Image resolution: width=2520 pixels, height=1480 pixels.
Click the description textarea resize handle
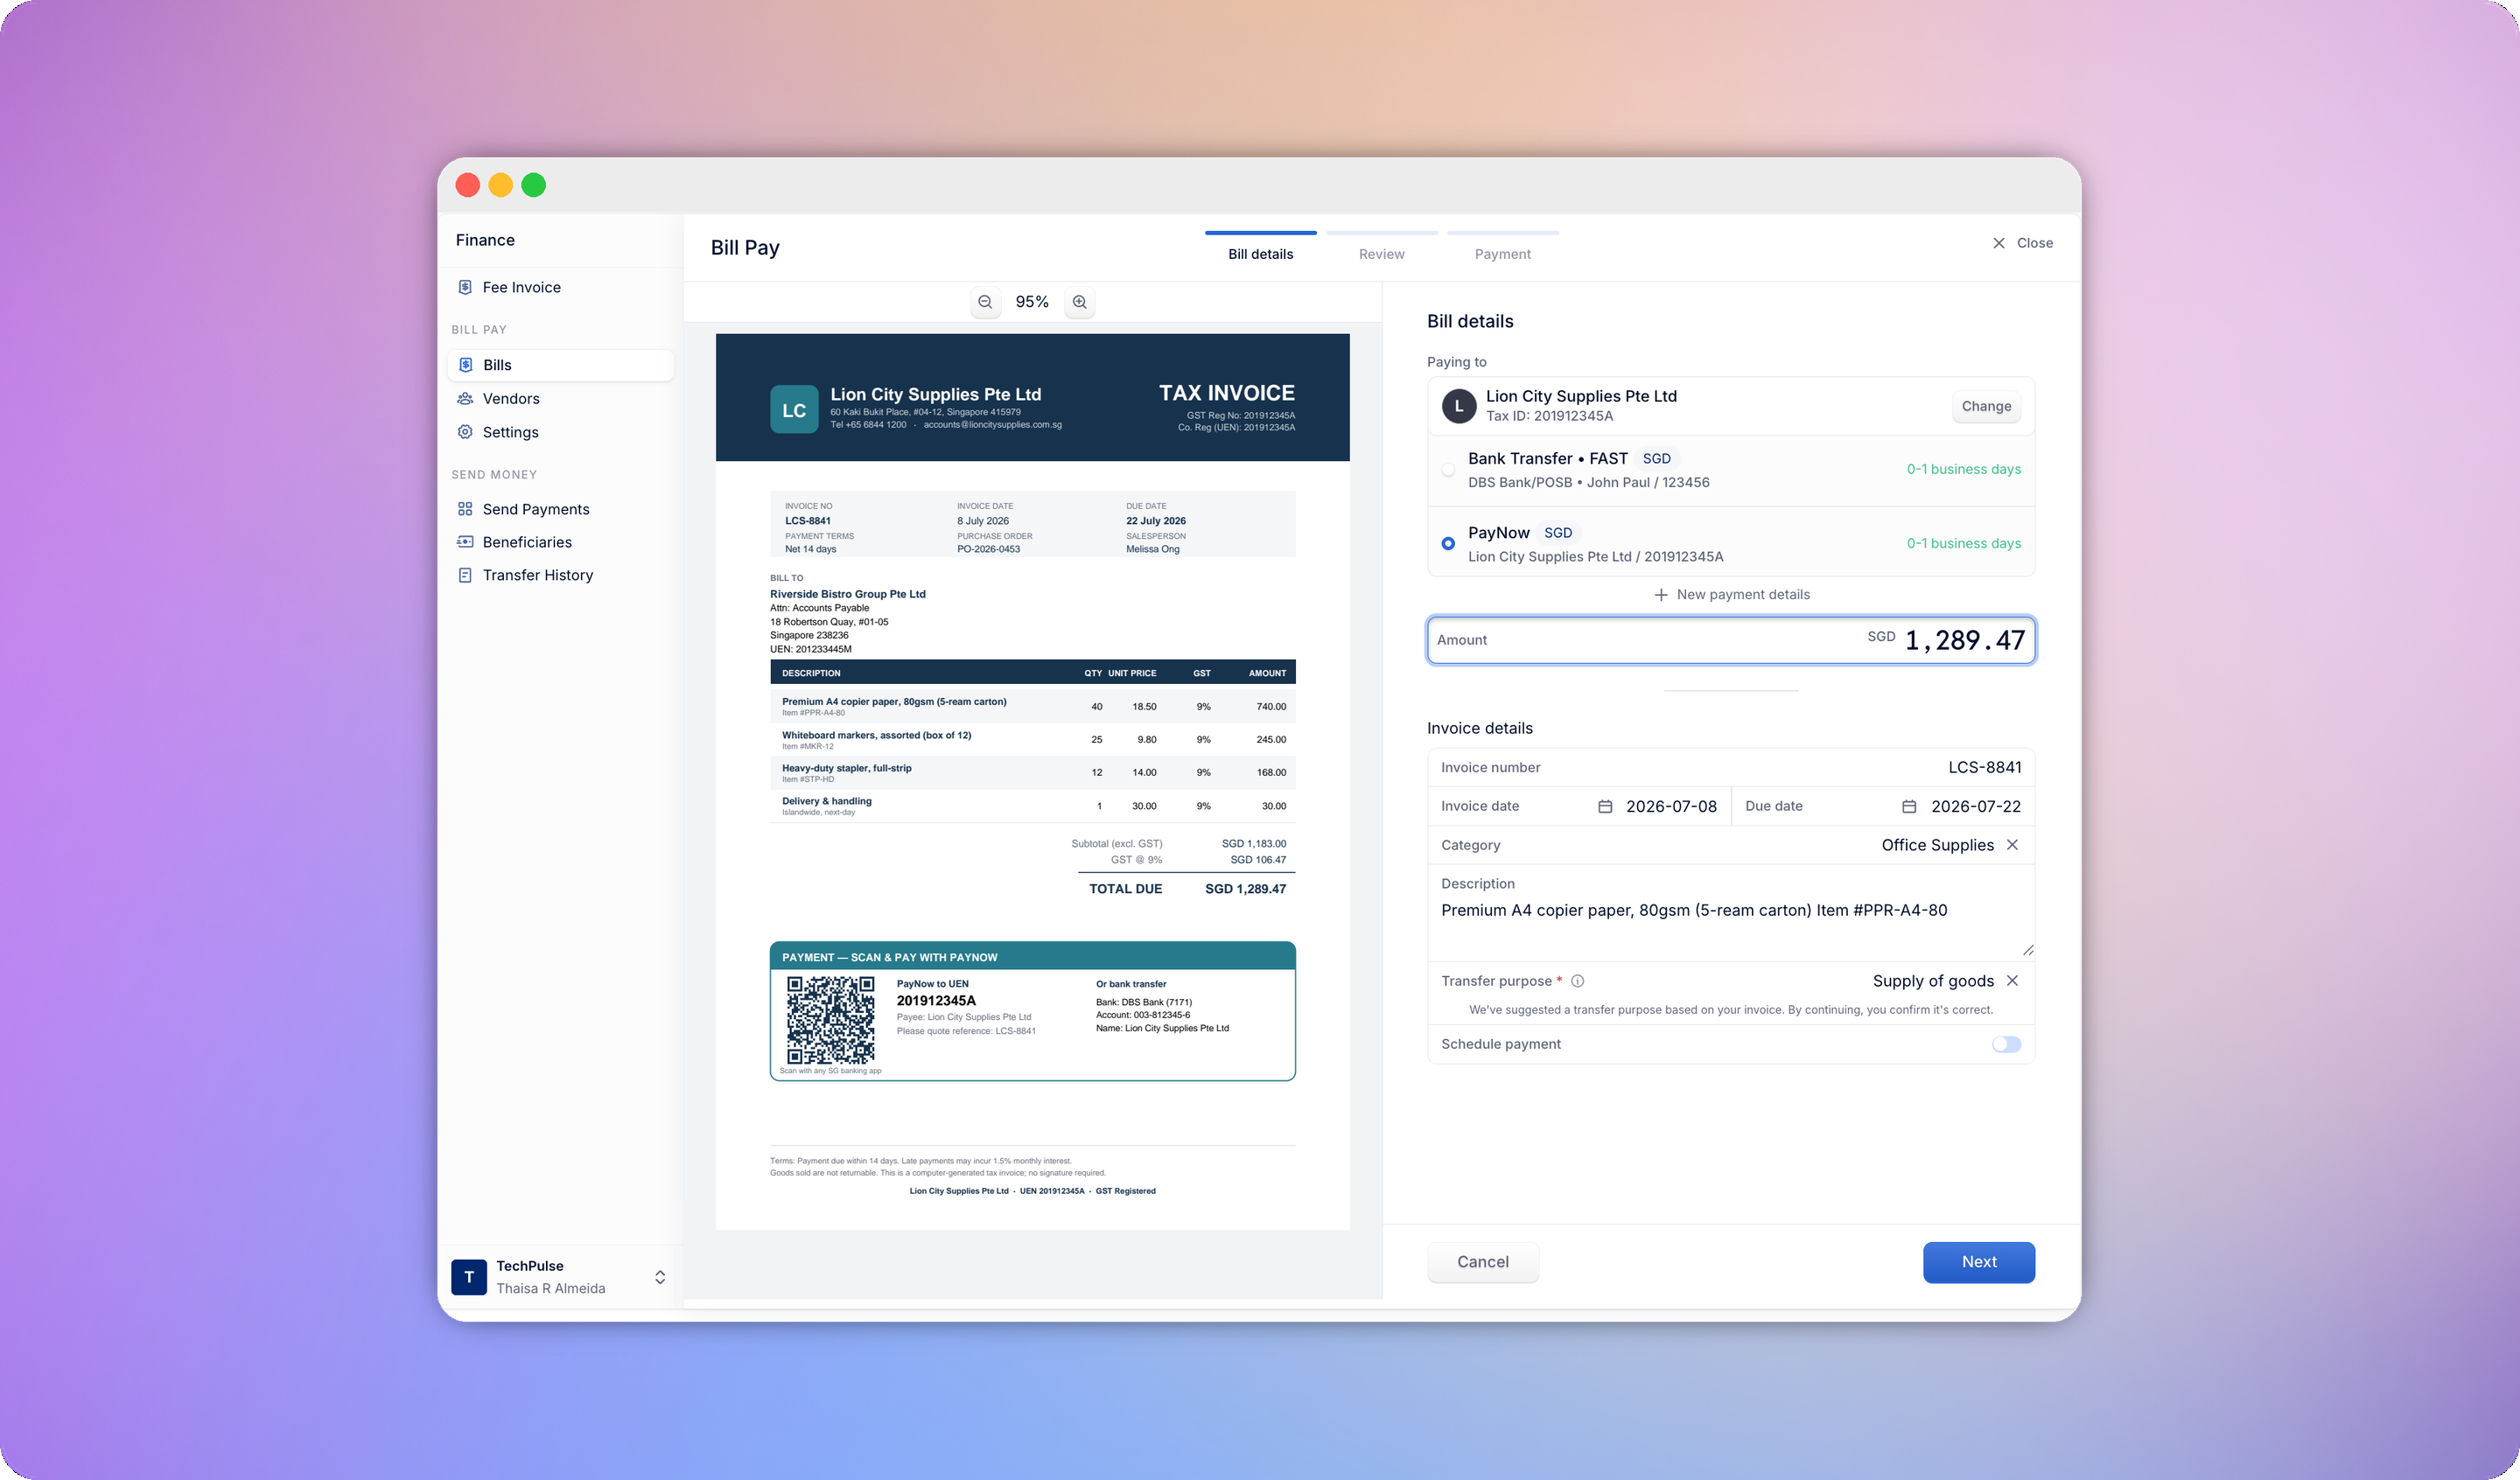pos(2027,950)
